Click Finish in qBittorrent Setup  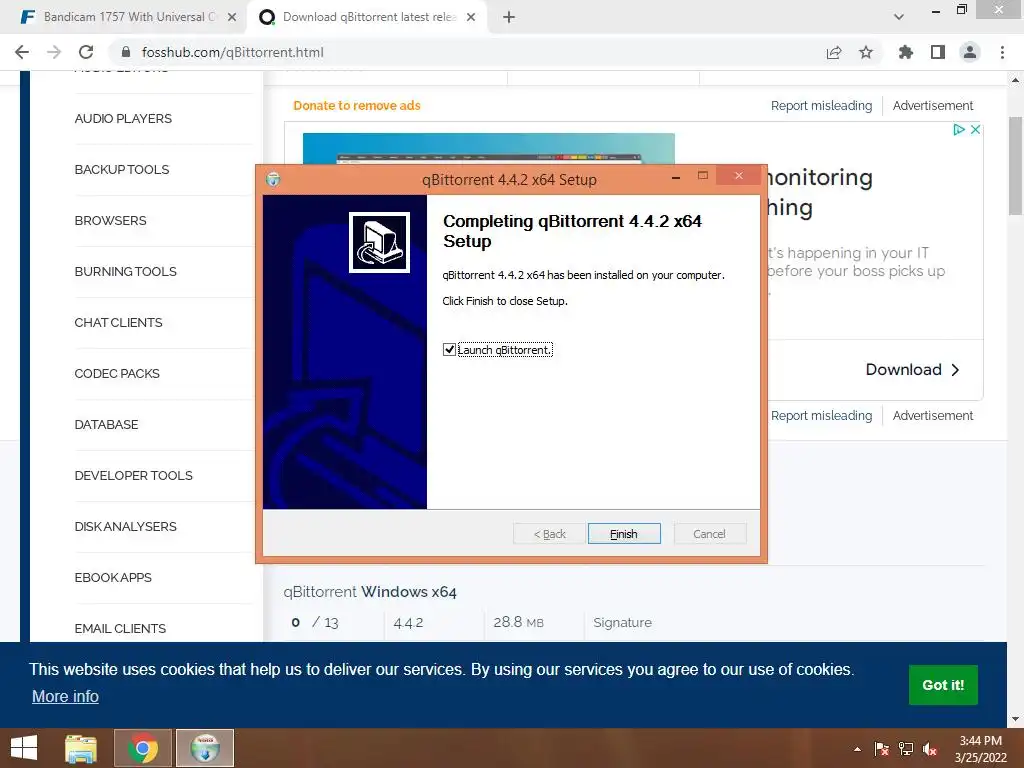(x=624, y=534)
